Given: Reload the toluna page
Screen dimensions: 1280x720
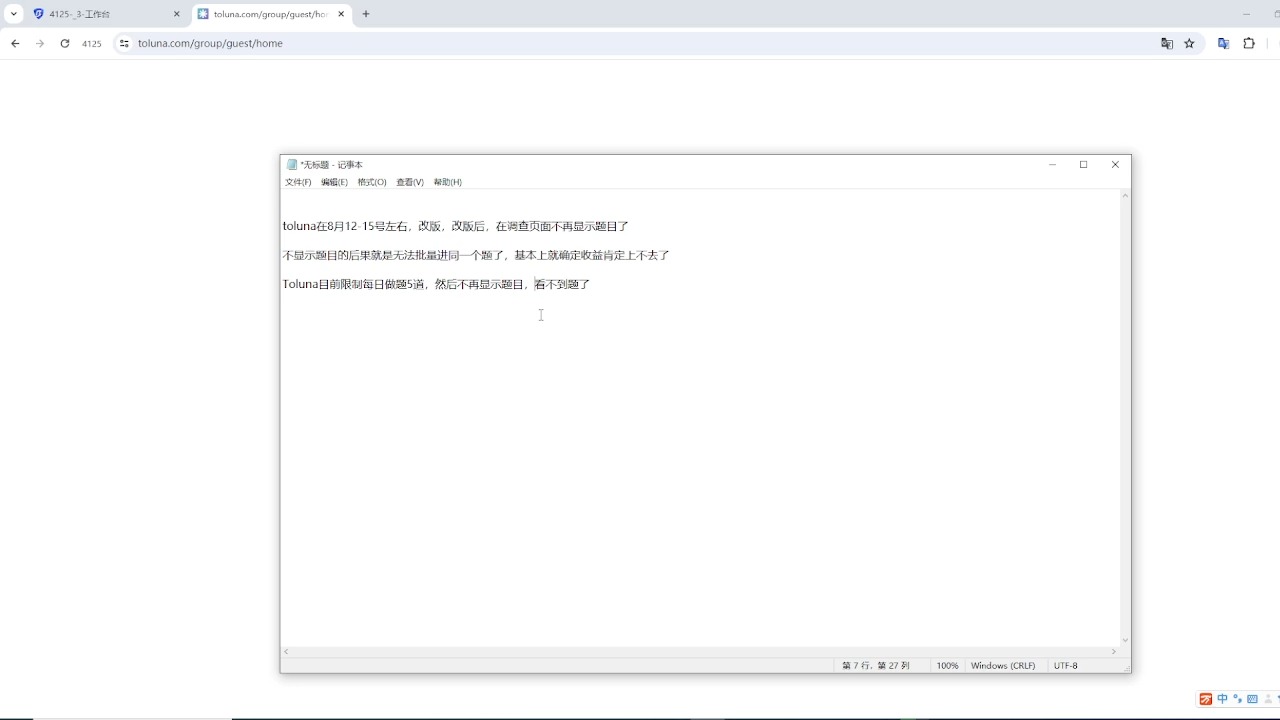Looking at the screenshot, I should coord(65,43).
